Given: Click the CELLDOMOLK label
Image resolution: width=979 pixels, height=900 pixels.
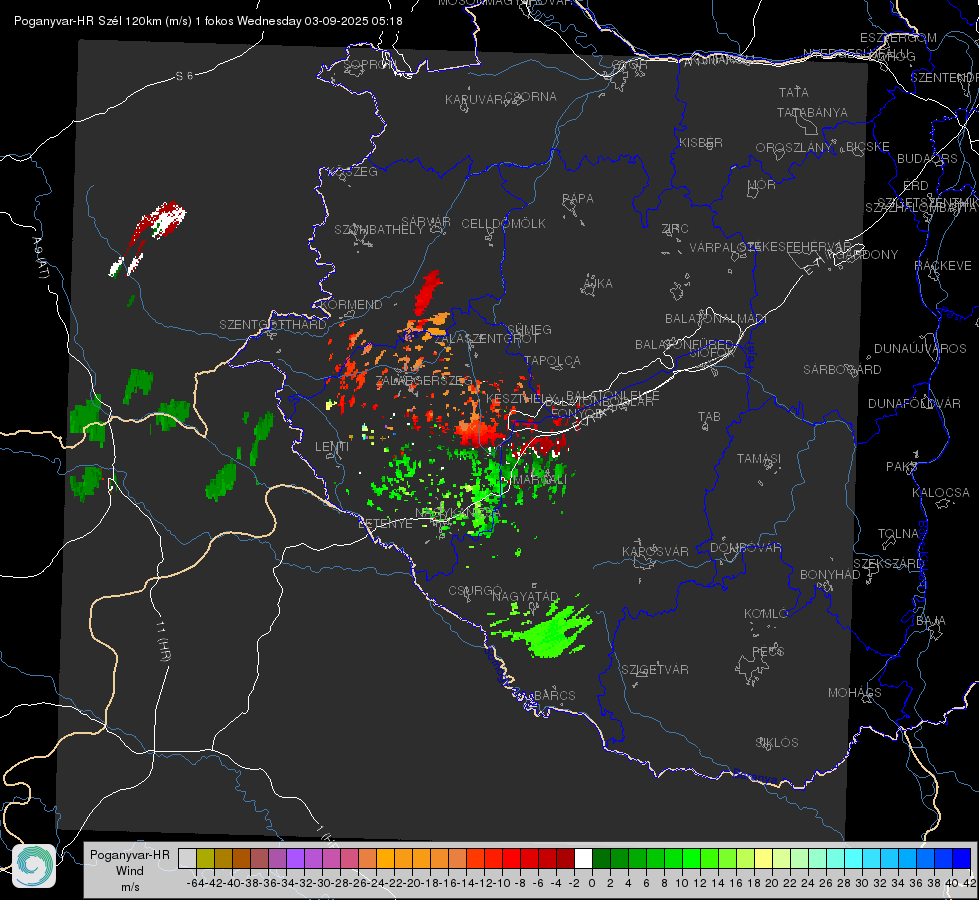Looking at the screenshot, I should [504, 224].
